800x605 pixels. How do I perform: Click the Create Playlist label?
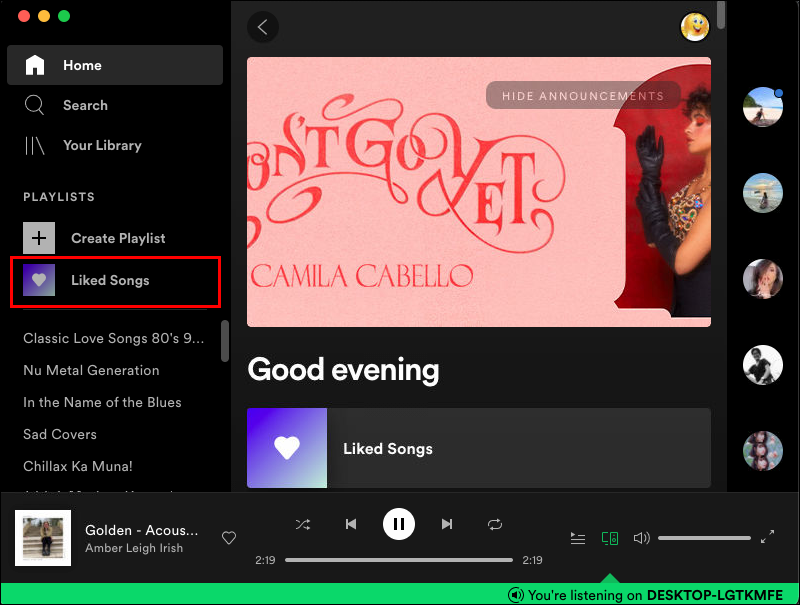pyautogui.click(x=118, y=238)
